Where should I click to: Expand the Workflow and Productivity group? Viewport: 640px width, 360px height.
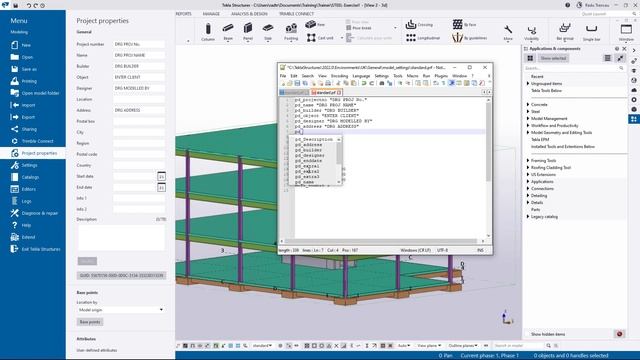tap(528, 126)
